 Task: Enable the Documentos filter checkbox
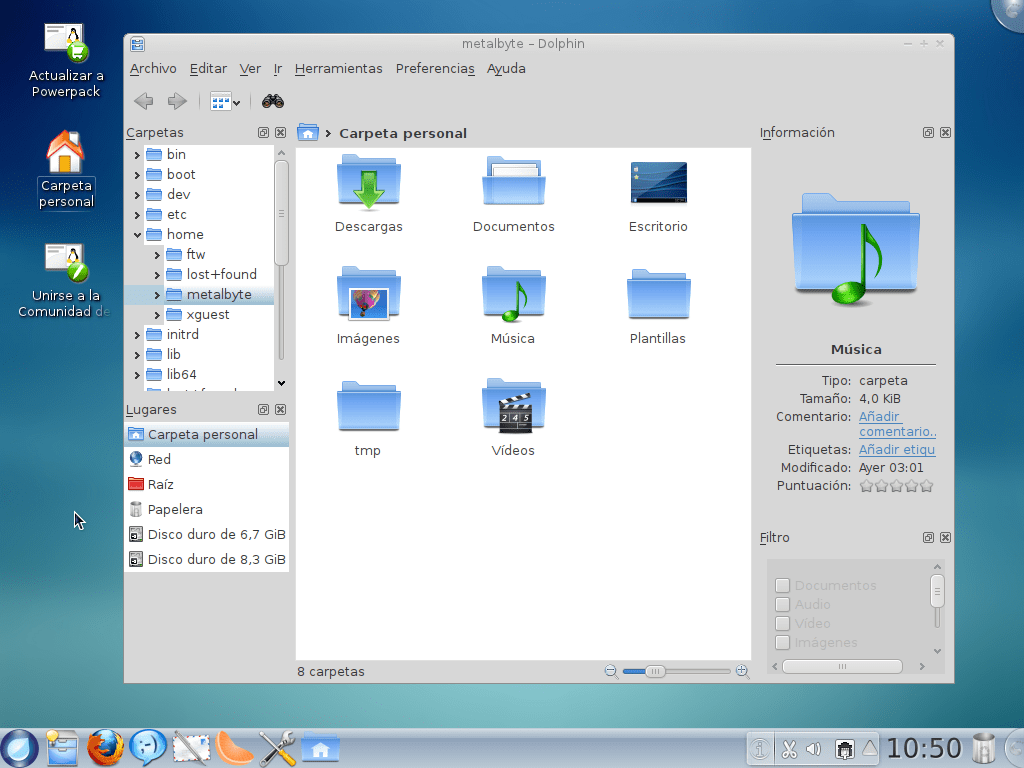[x=783, y=586]
